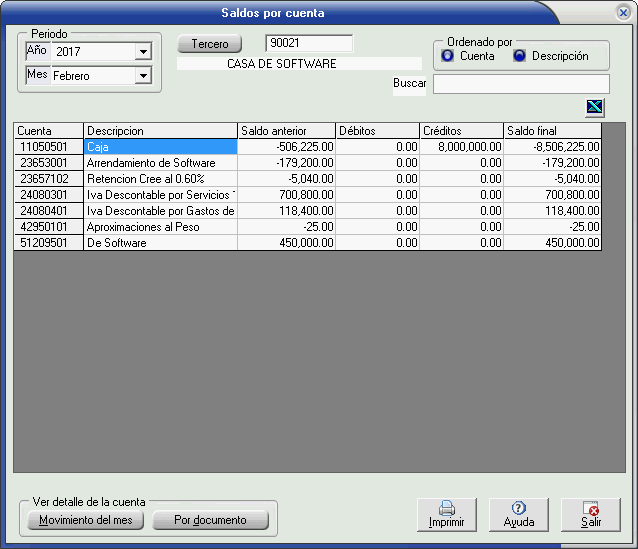Click the Tercero code field 90021
638x549 pixels.
[x=309, y=44]
